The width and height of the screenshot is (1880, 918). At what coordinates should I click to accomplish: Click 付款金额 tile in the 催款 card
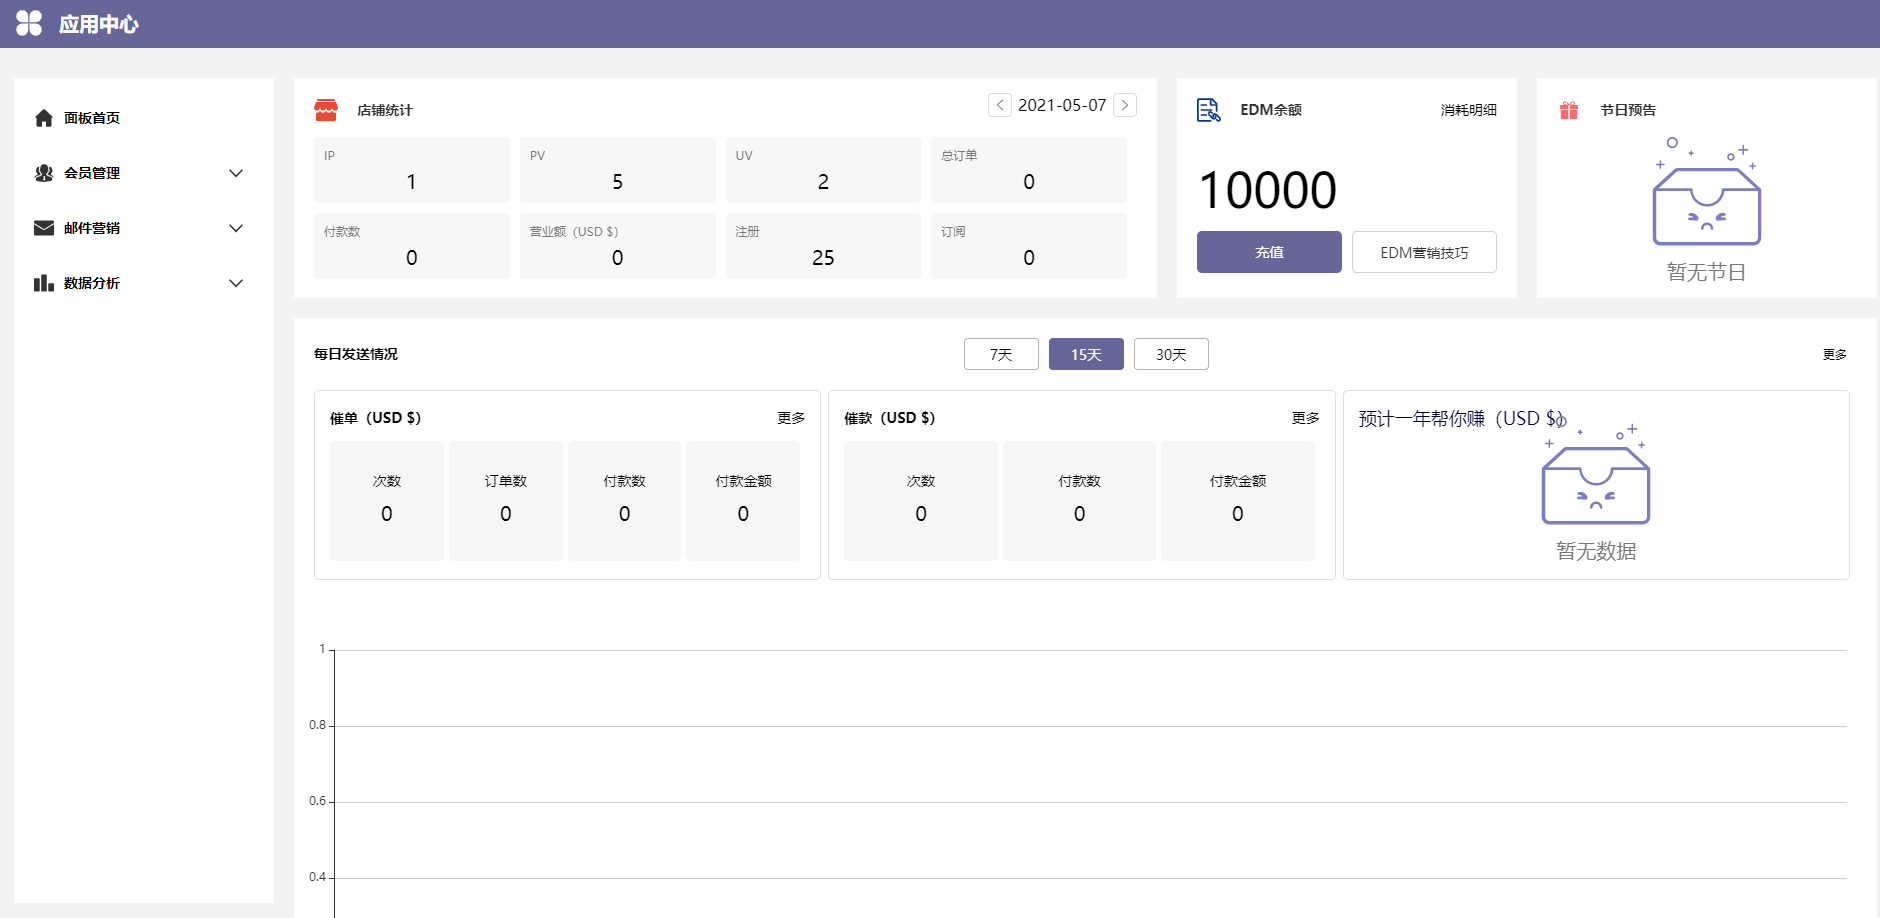point(1238,501)
